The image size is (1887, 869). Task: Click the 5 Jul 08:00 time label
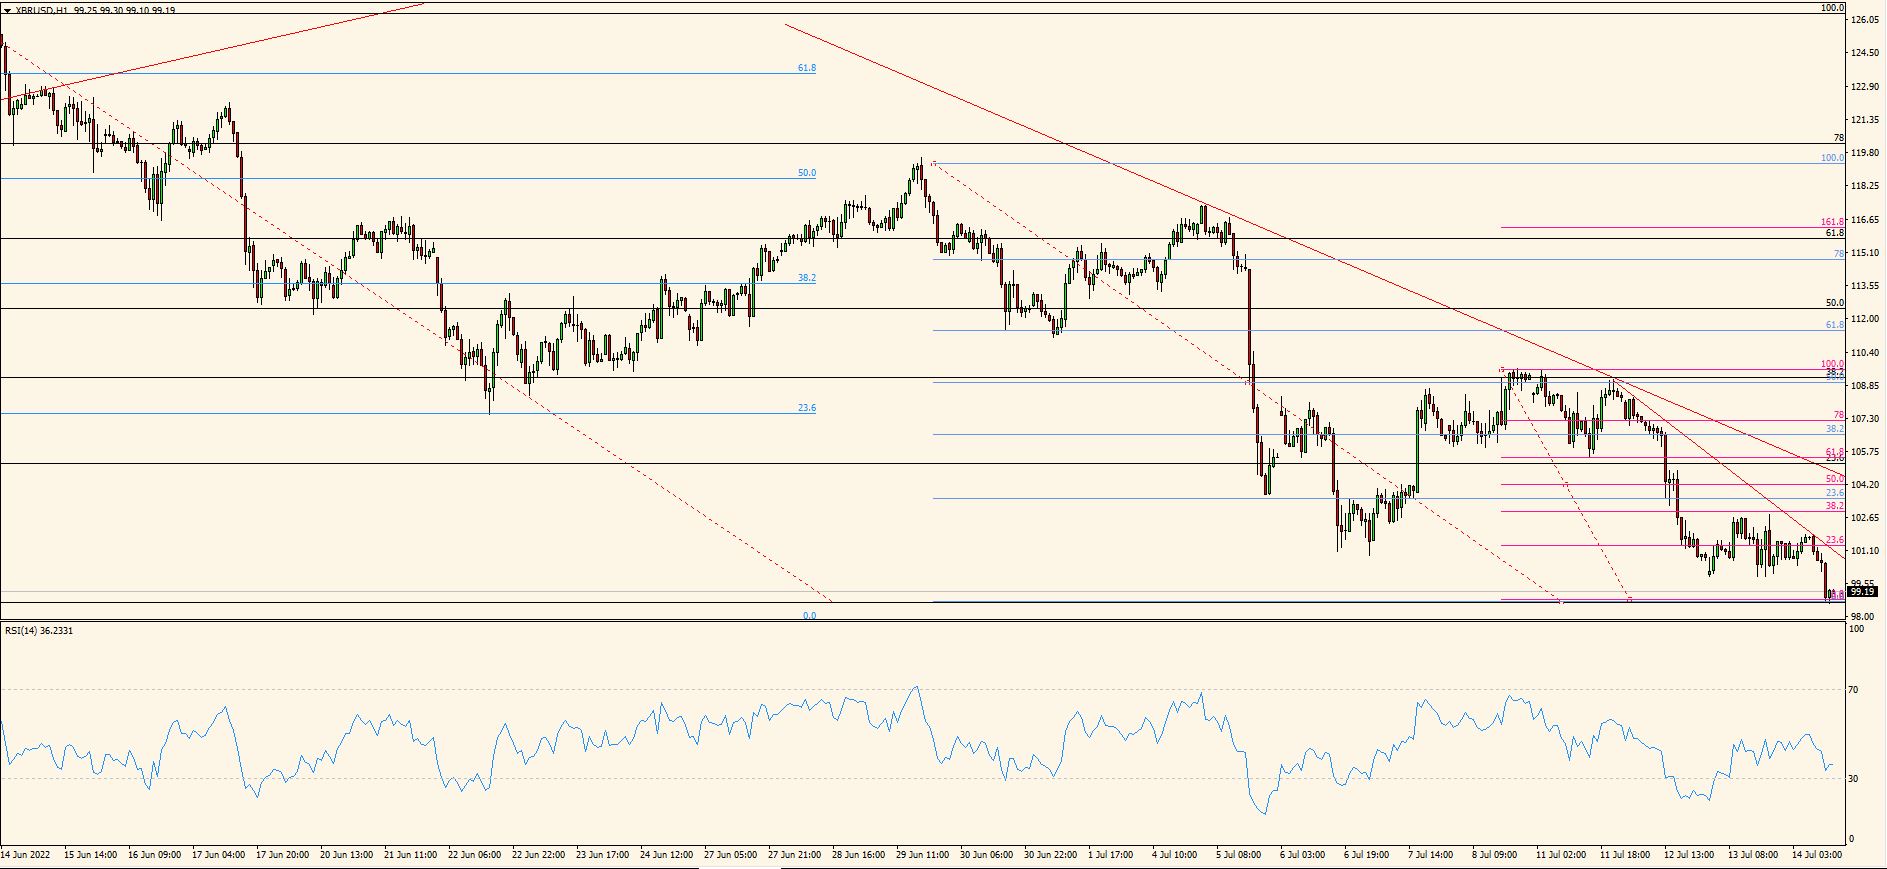point(1240,855)
